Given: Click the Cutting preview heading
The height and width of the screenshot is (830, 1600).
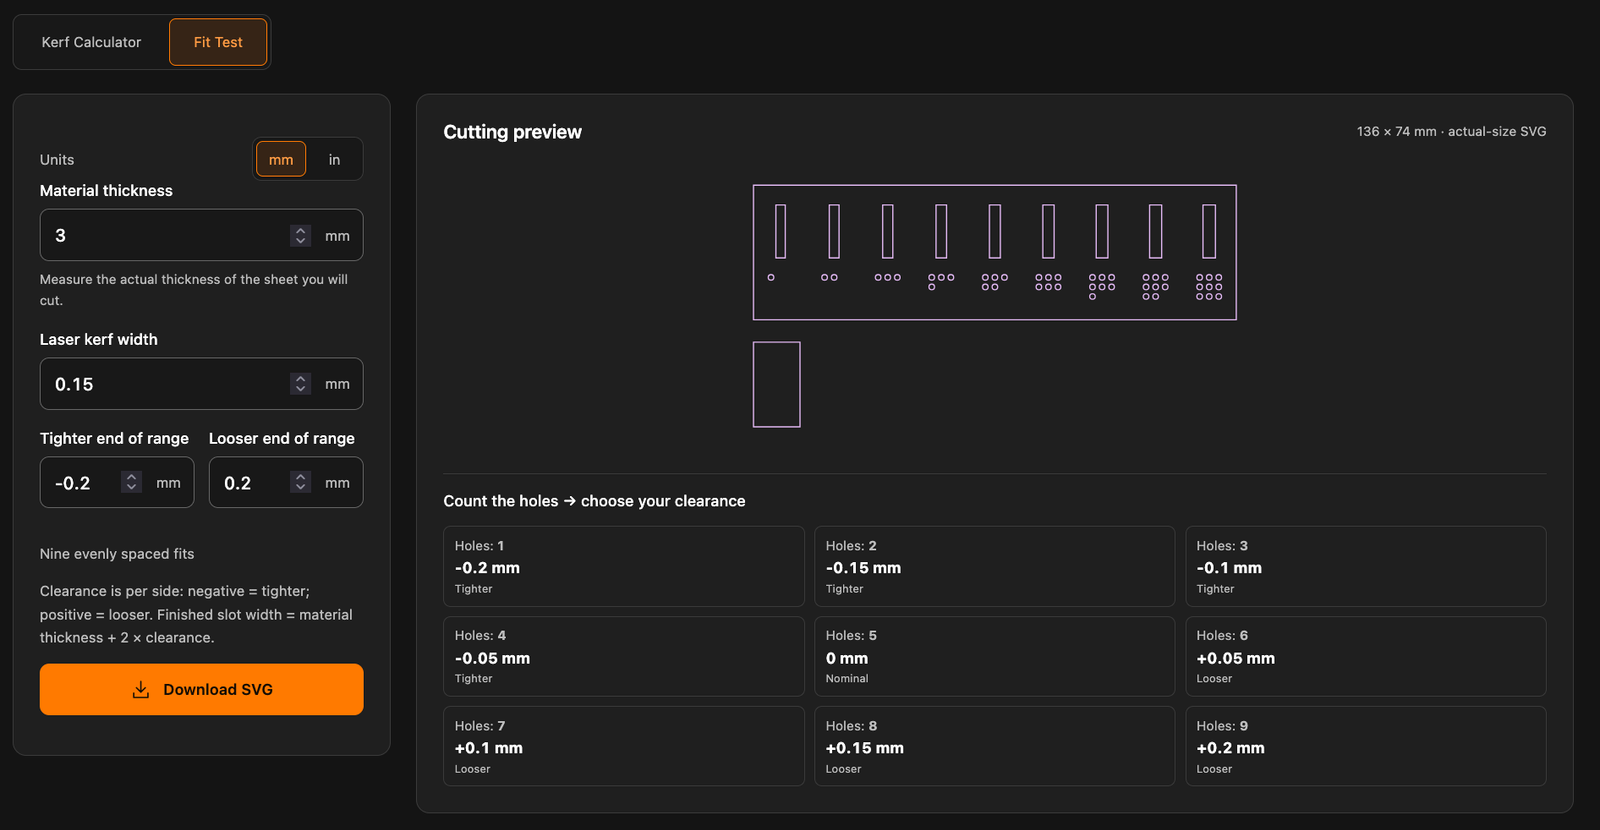Looking at the screenshot, I should [x=512, y=132].
